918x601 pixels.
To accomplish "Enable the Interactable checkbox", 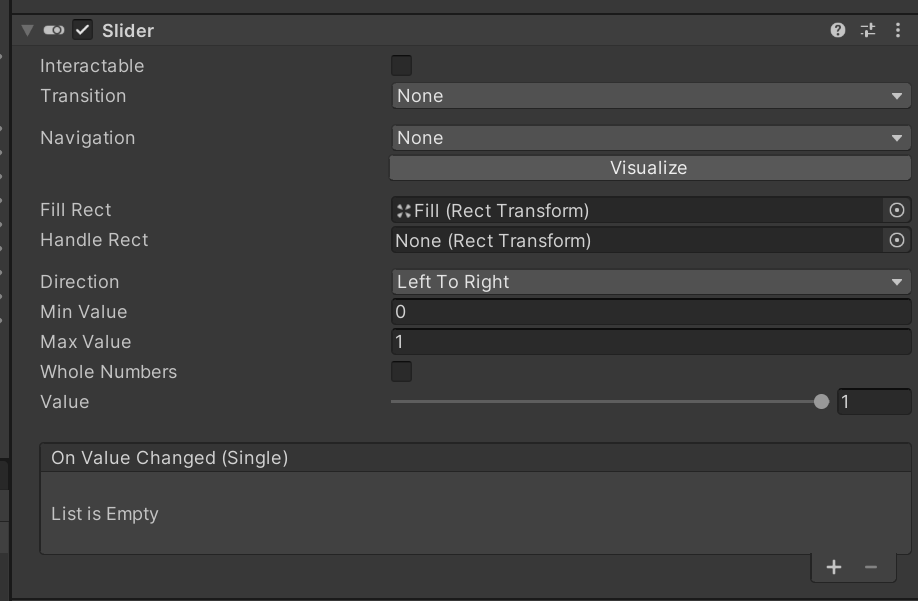I will click(400, 65).
